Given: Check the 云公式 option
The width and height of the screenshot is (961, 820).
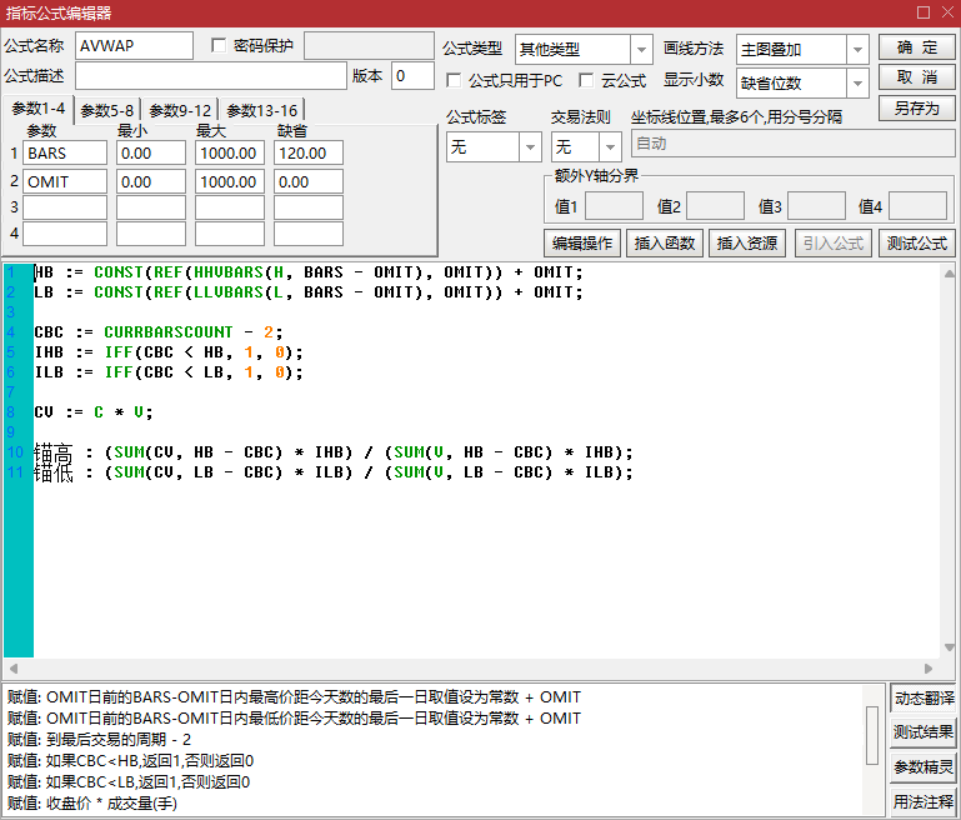Looking at the screenshot, I should click(x=586, y=80).
